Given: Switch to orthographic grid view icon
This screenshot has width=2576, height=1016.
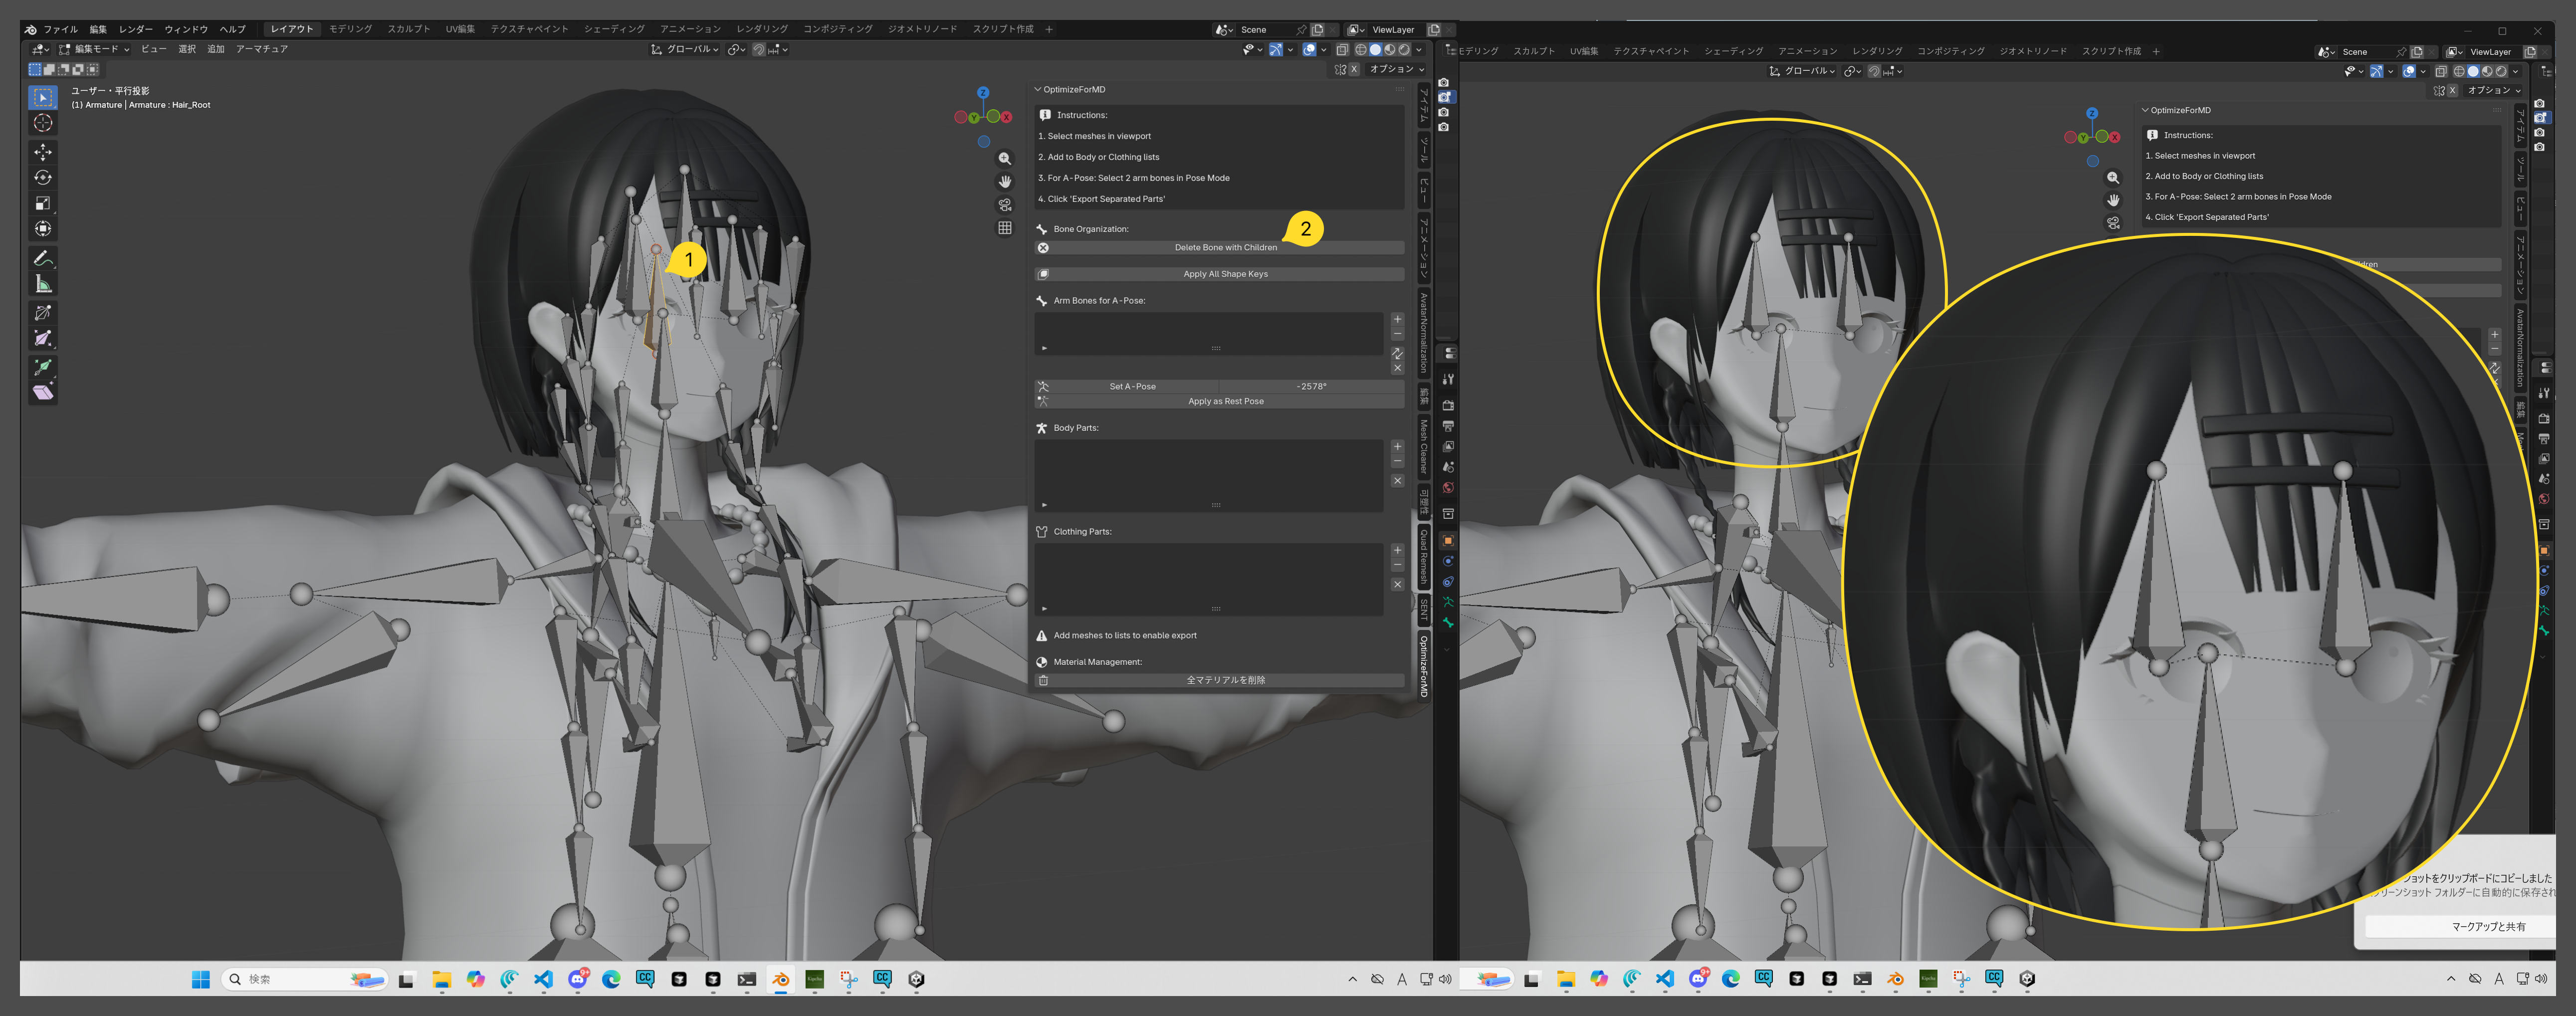Looking at the screenshot, I should (x=1004, y=228).
